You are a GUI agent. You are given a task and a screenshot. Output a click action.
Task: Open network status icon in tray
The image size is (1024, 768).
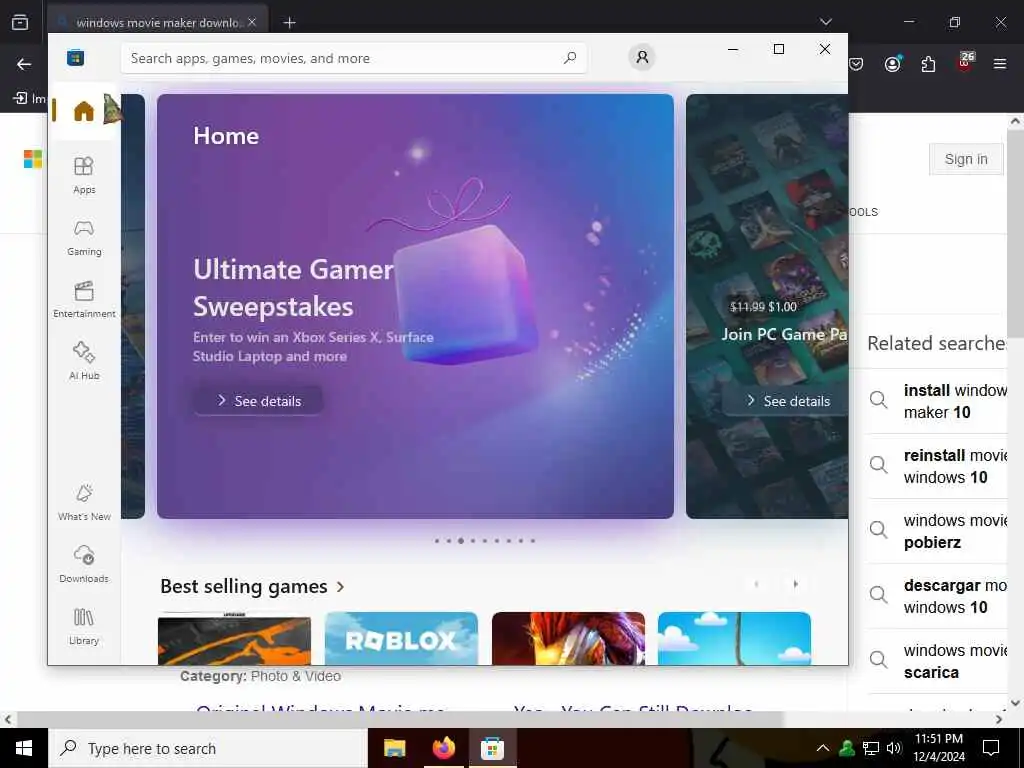pyautogui.click(x=871, y=748)
